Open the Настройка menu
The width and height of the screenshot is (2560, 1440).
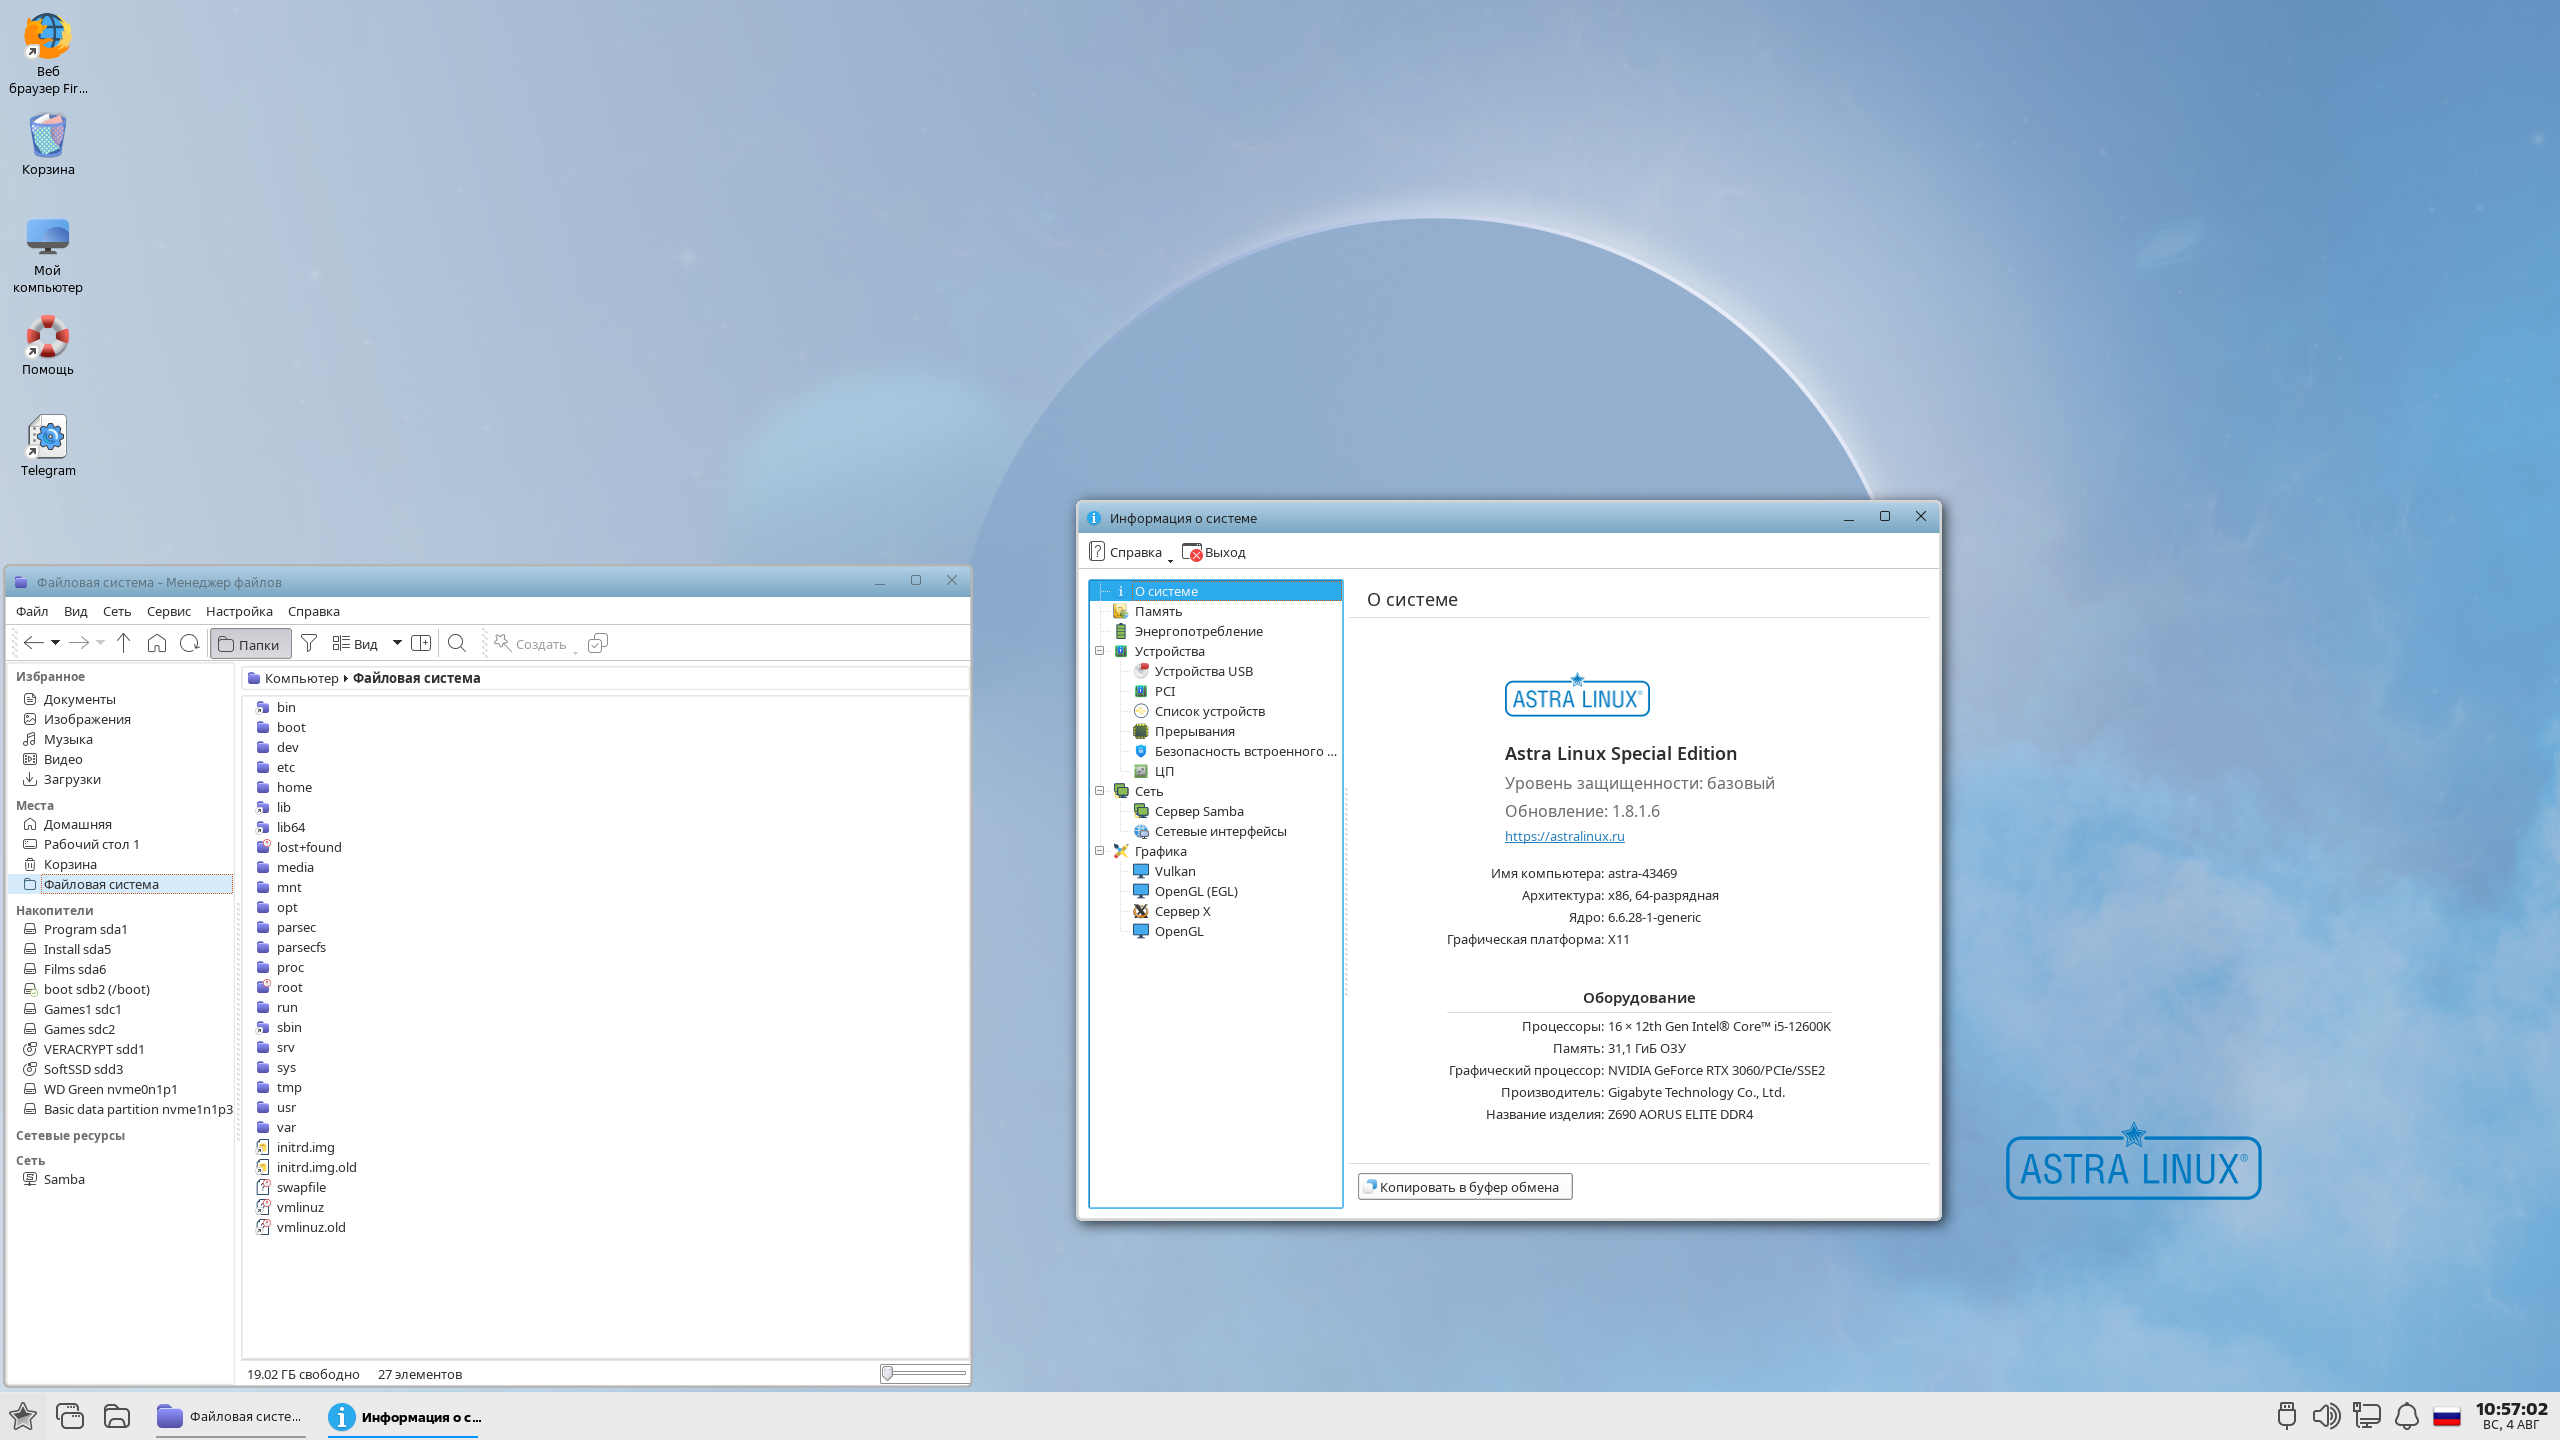coord(239,611)
